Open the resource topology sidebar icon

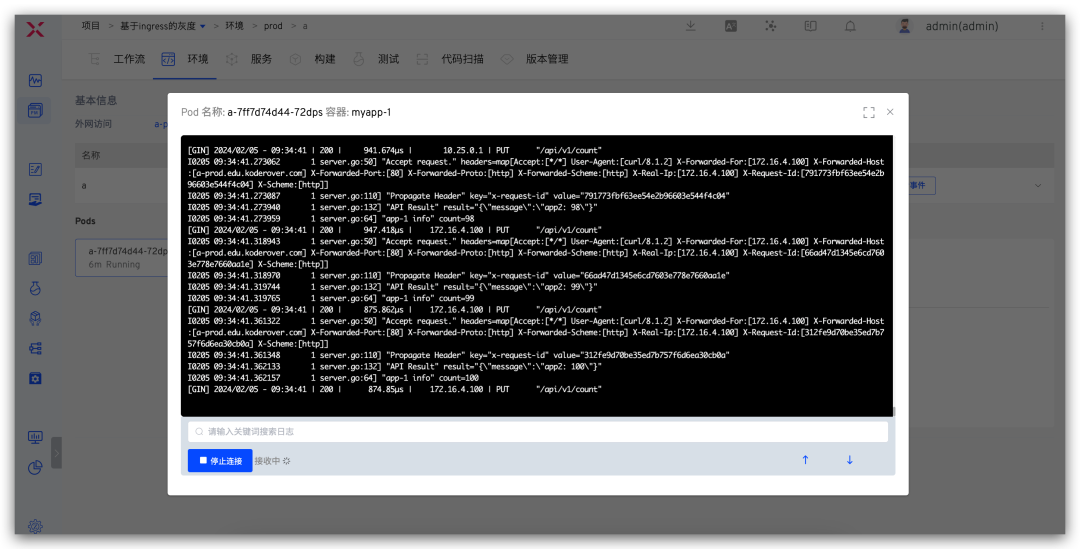(35, 349)
